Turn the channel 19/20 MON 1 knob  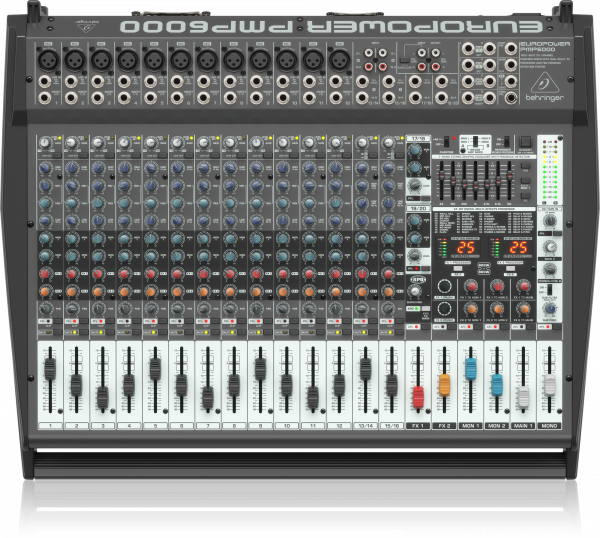coord(414,221)
